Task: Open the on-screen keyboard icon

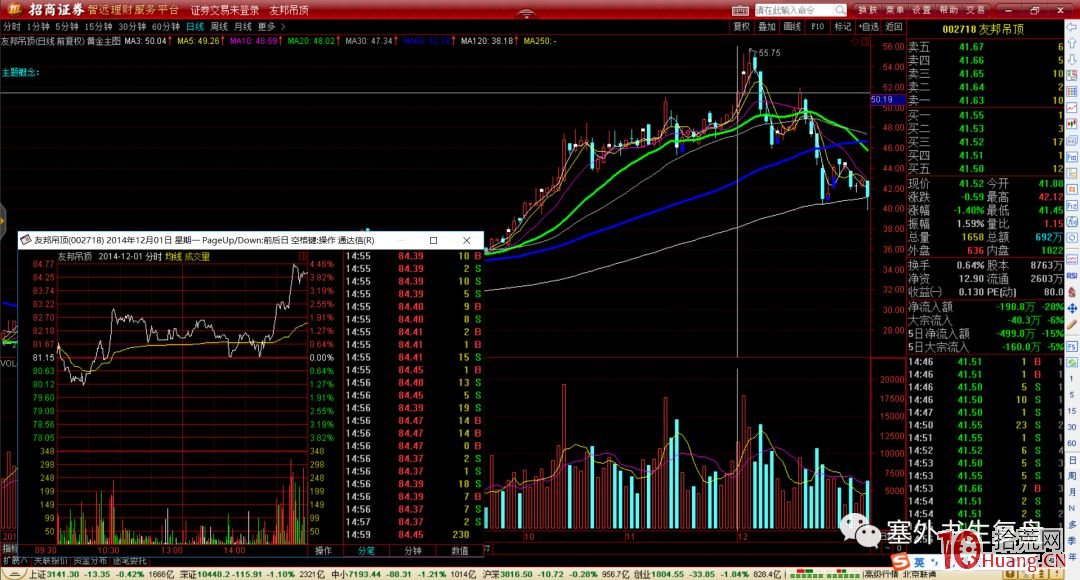Action: coord(740,10)
